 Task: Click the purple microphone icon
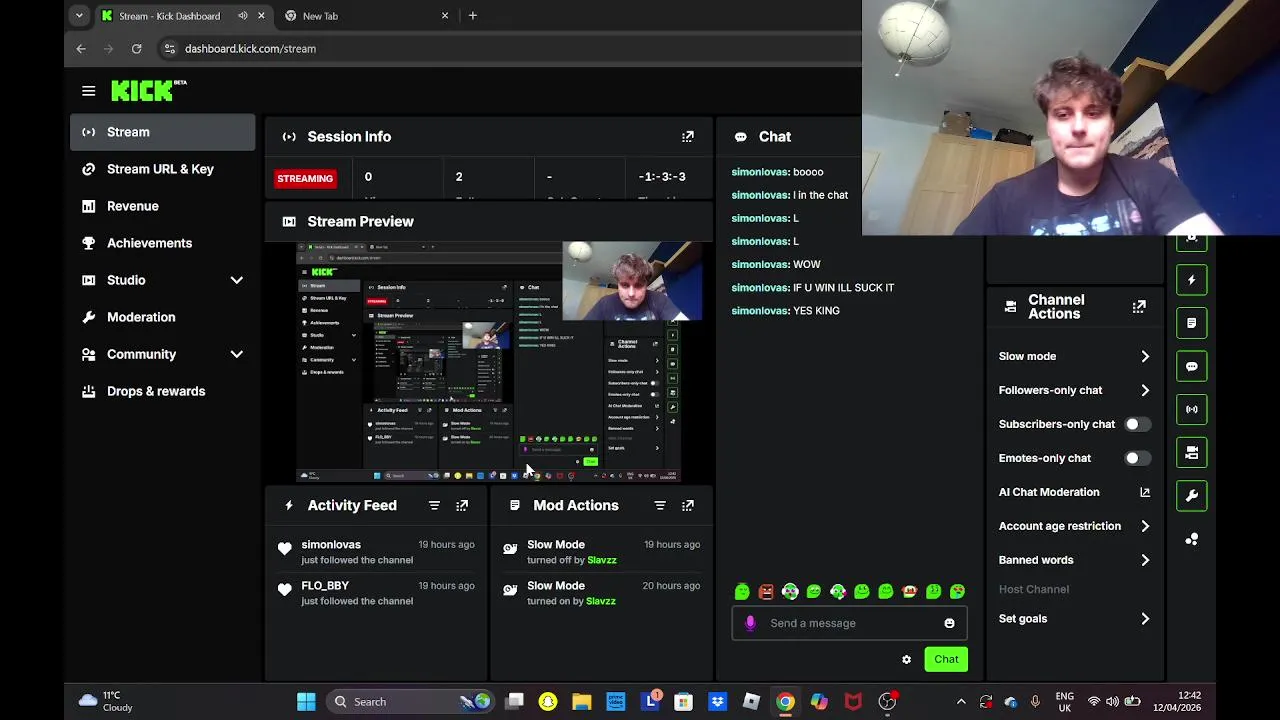[x=750, y=623]
